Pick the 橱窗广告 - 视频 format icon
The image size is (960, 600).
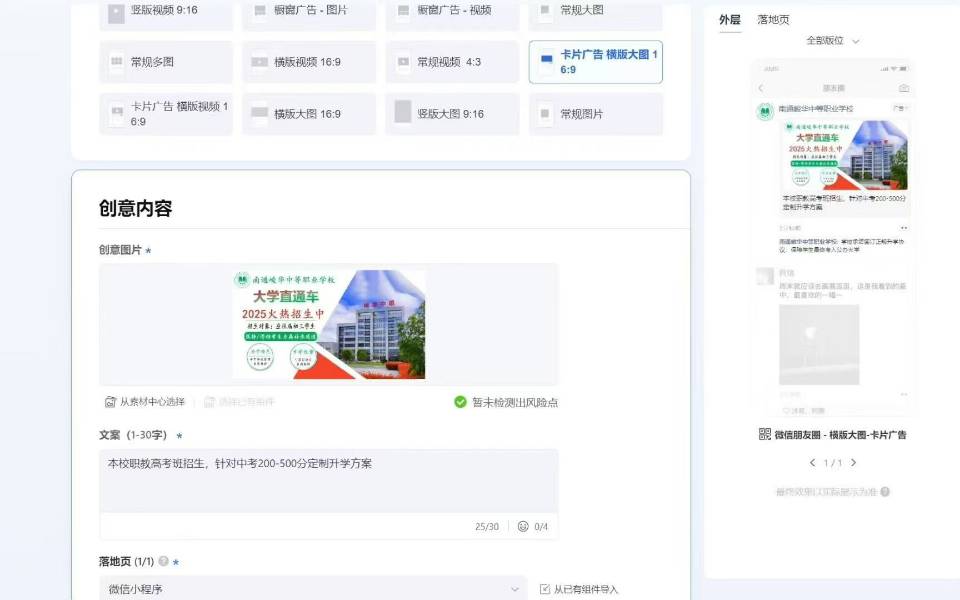pos(403,10)
